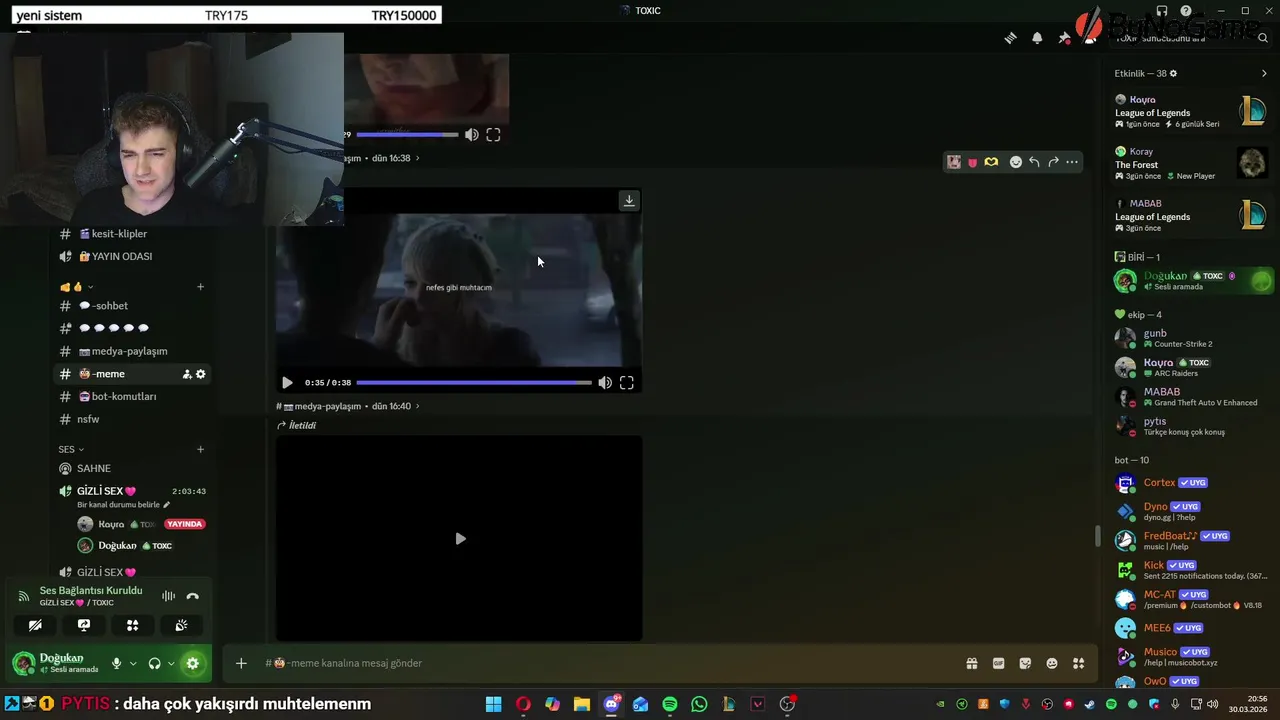Jump to forwarded source medya-paylaşım dün 16:40

point(347,406)
